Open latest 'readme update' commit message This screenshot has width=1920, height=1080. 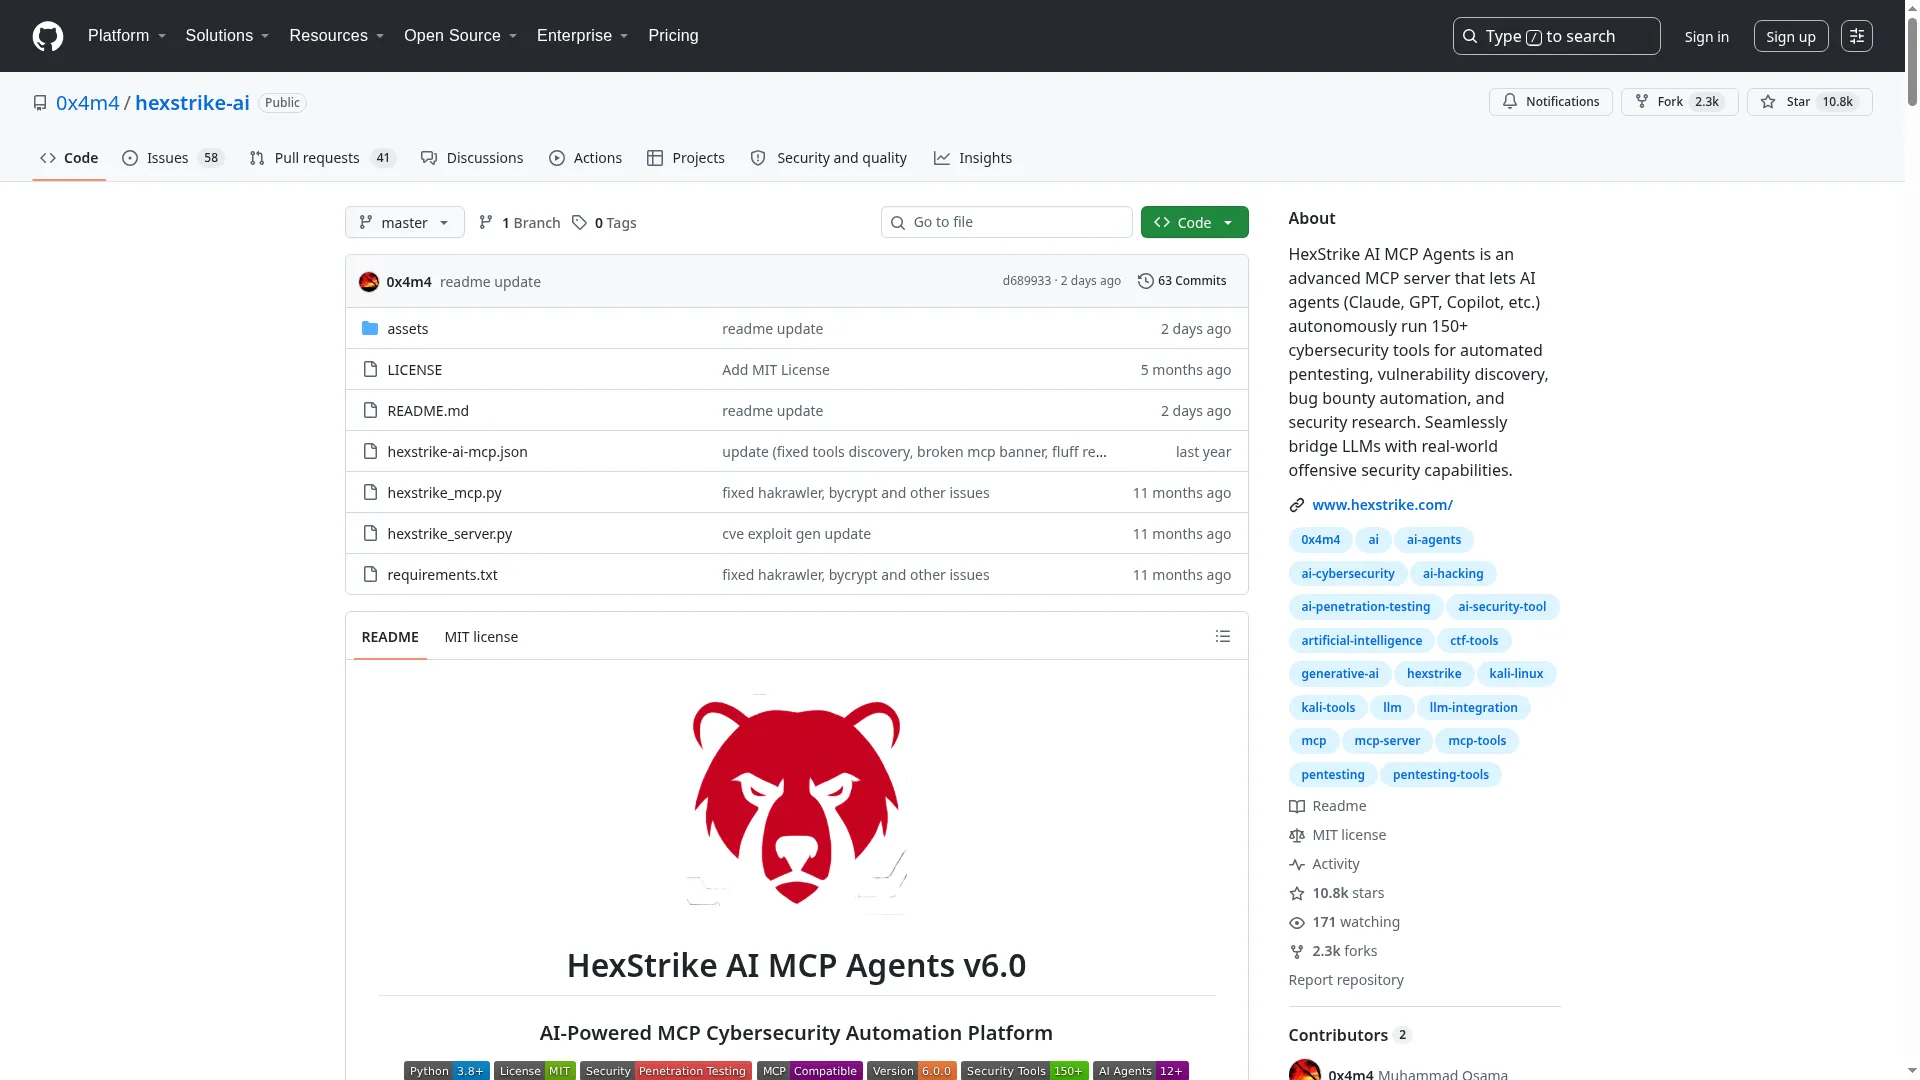[490, 282]
